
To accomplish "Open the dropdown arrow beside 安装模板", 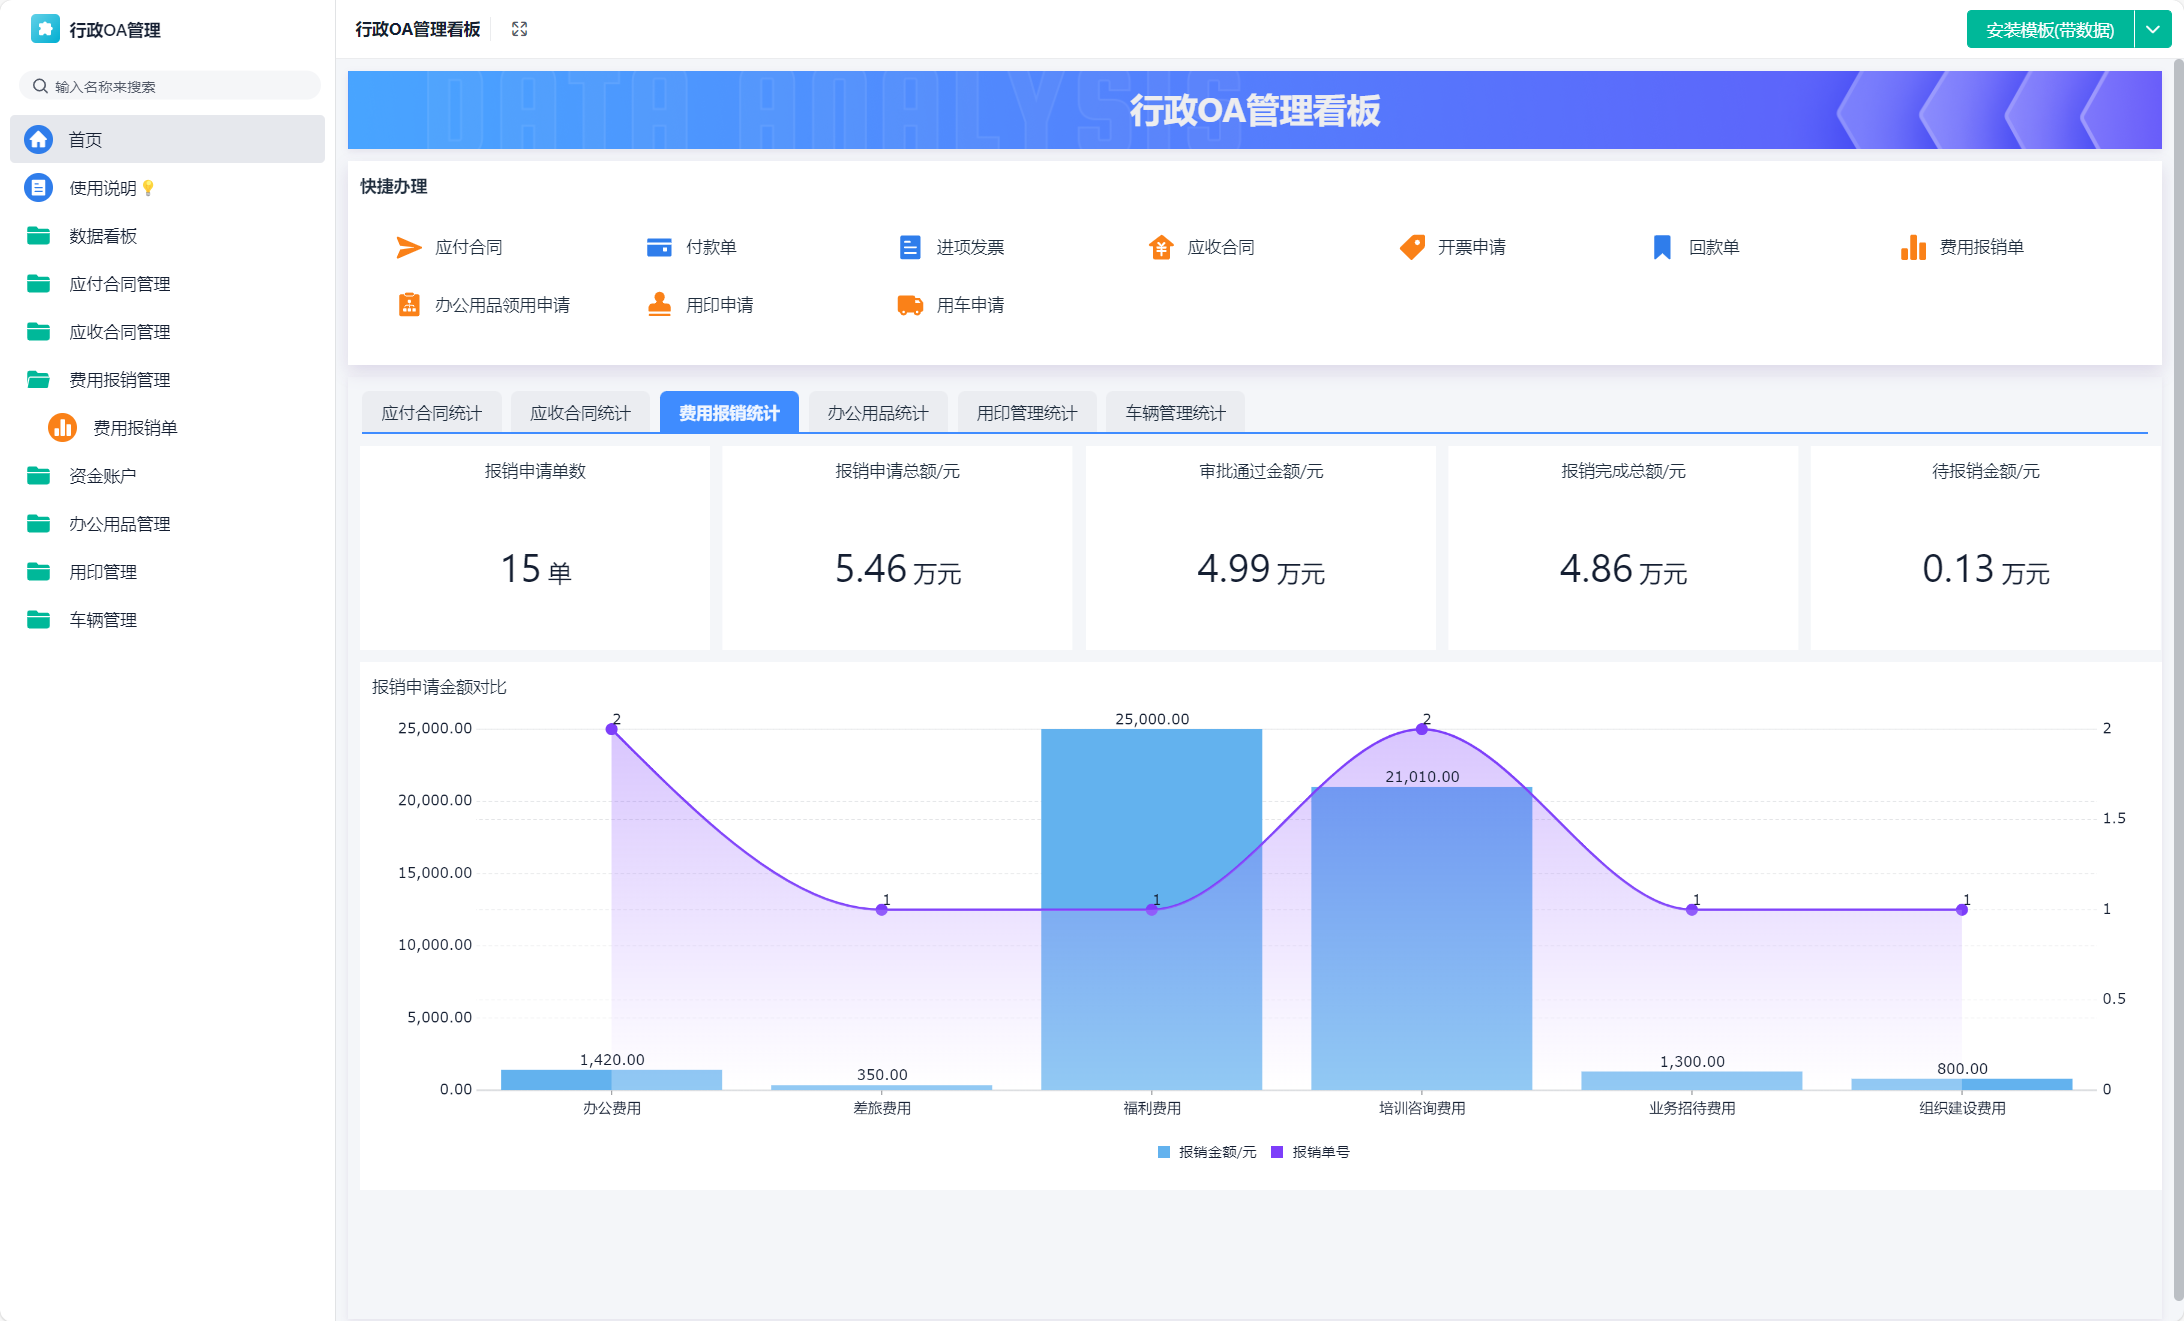I will (2152, 29).
